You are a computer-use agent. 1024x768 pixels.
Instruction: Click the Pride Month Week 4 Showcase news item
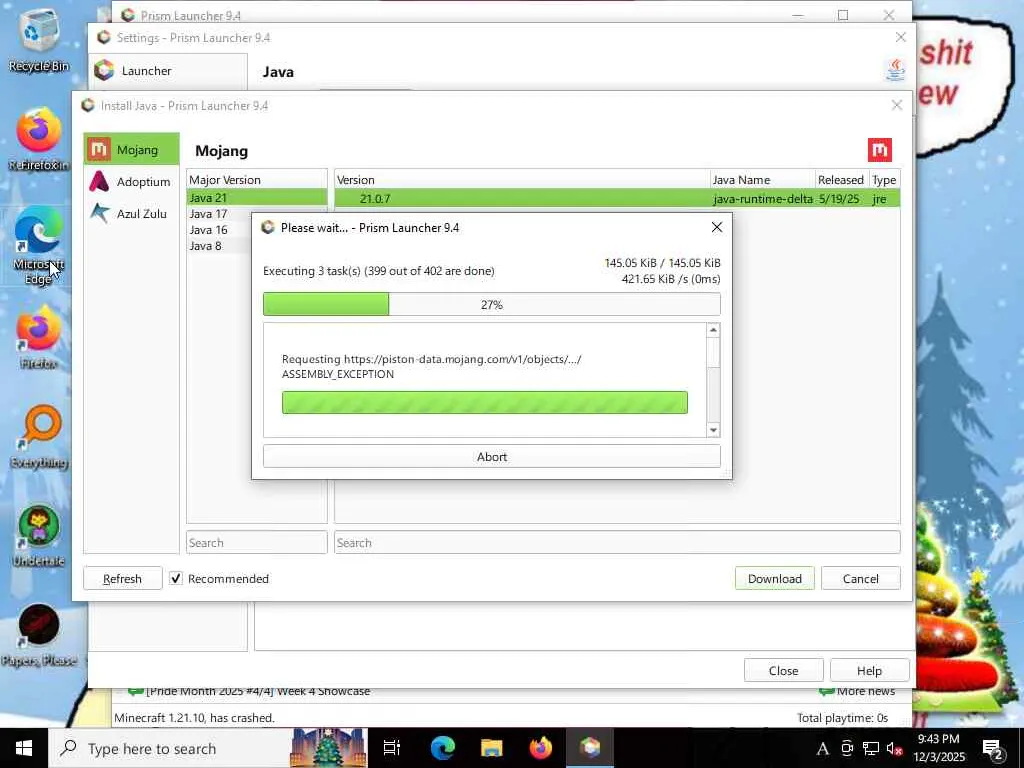point(249,691)
